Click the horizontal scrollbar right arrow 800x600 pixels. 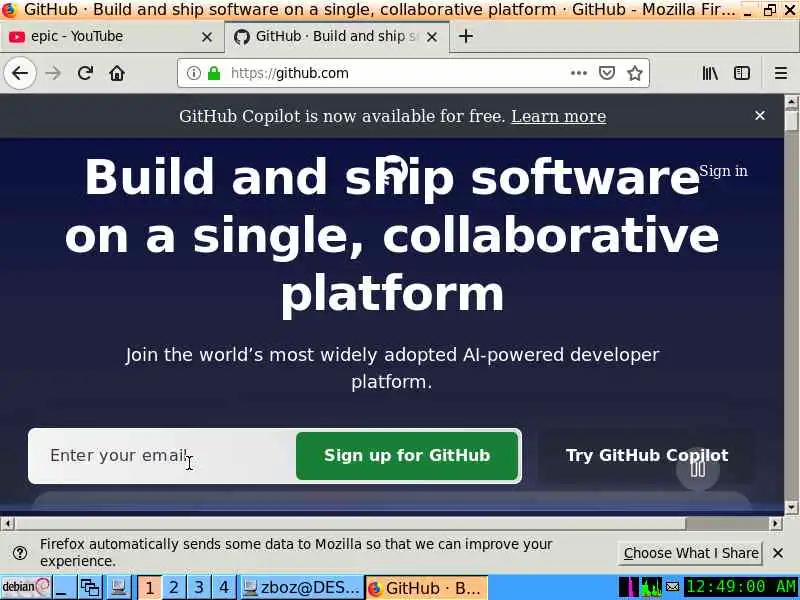(776, 523)
